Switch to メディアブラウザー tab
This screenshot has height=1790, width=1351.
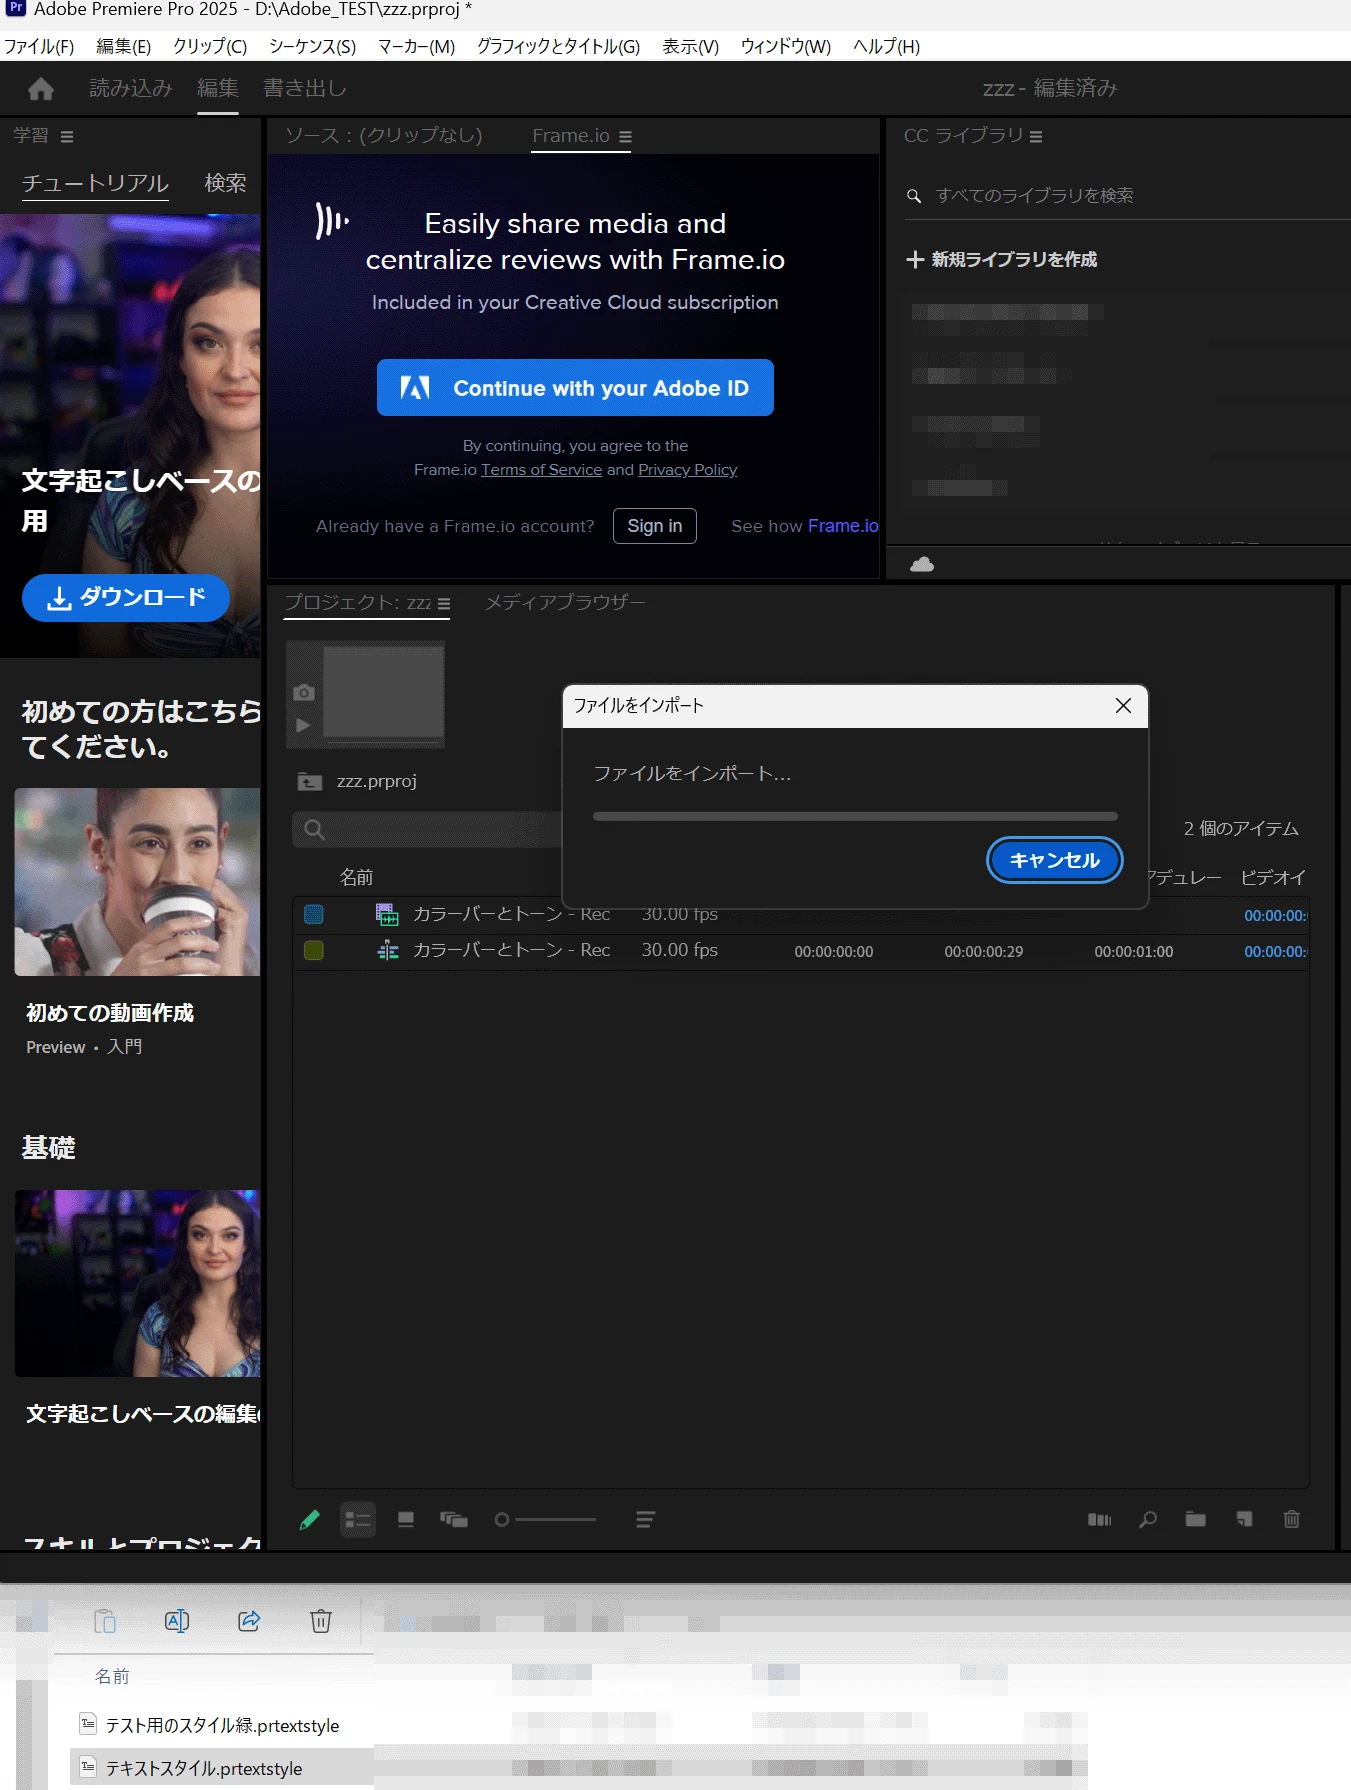point(565,603)
